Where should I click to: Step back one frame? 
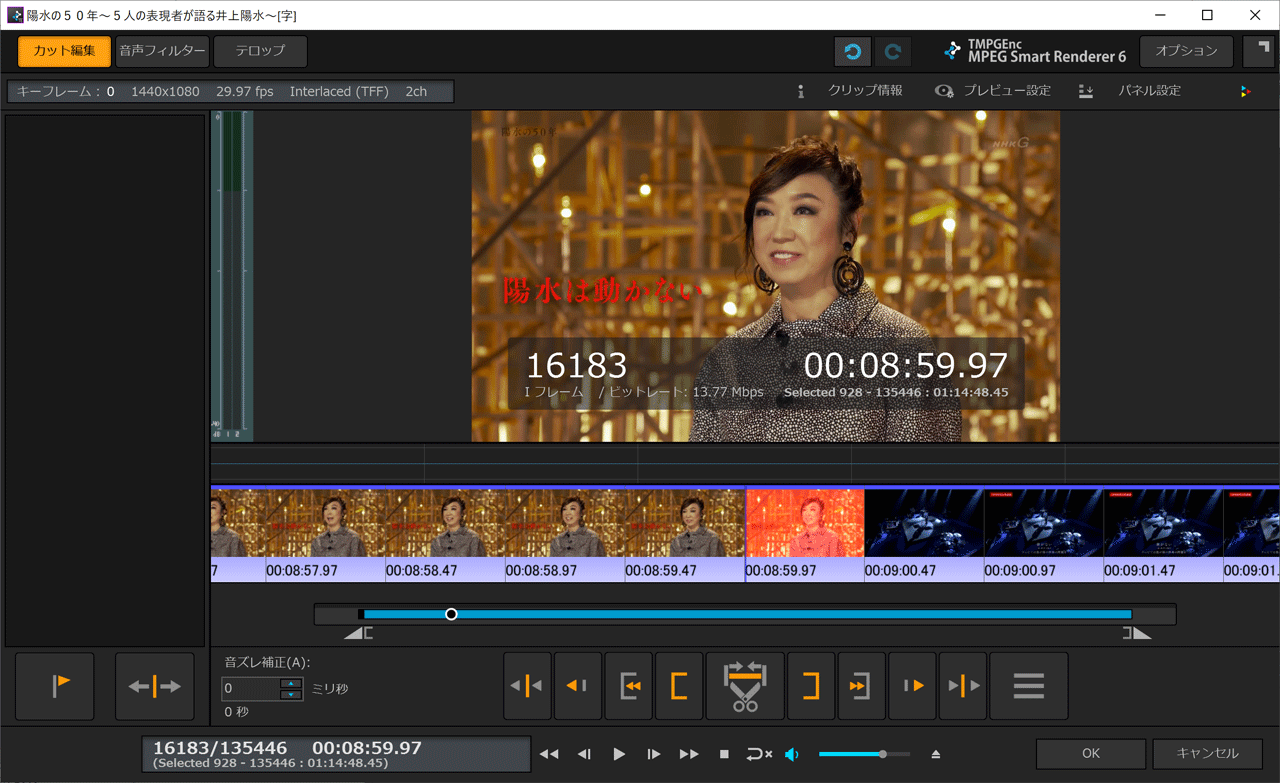pyautogui.click(x=585, y=754)
